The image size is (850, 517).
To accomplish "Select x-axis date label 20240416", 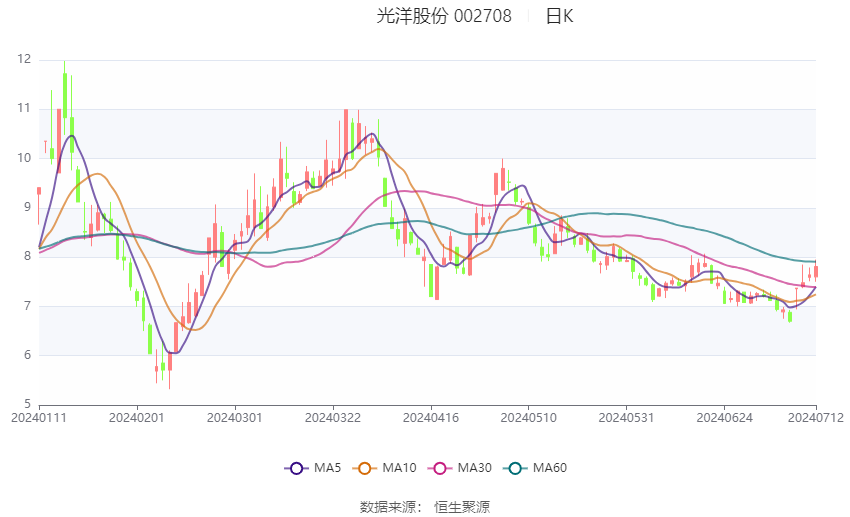I will [431, 418].
